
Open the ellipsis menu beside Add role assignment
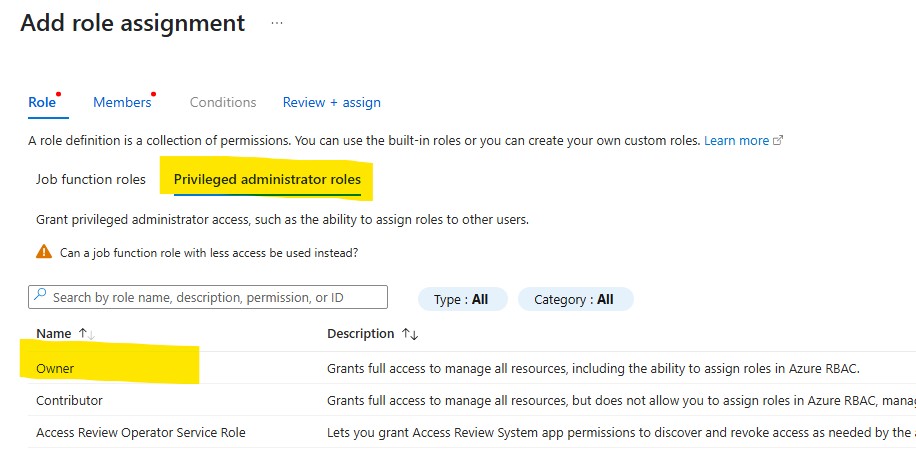277,23
